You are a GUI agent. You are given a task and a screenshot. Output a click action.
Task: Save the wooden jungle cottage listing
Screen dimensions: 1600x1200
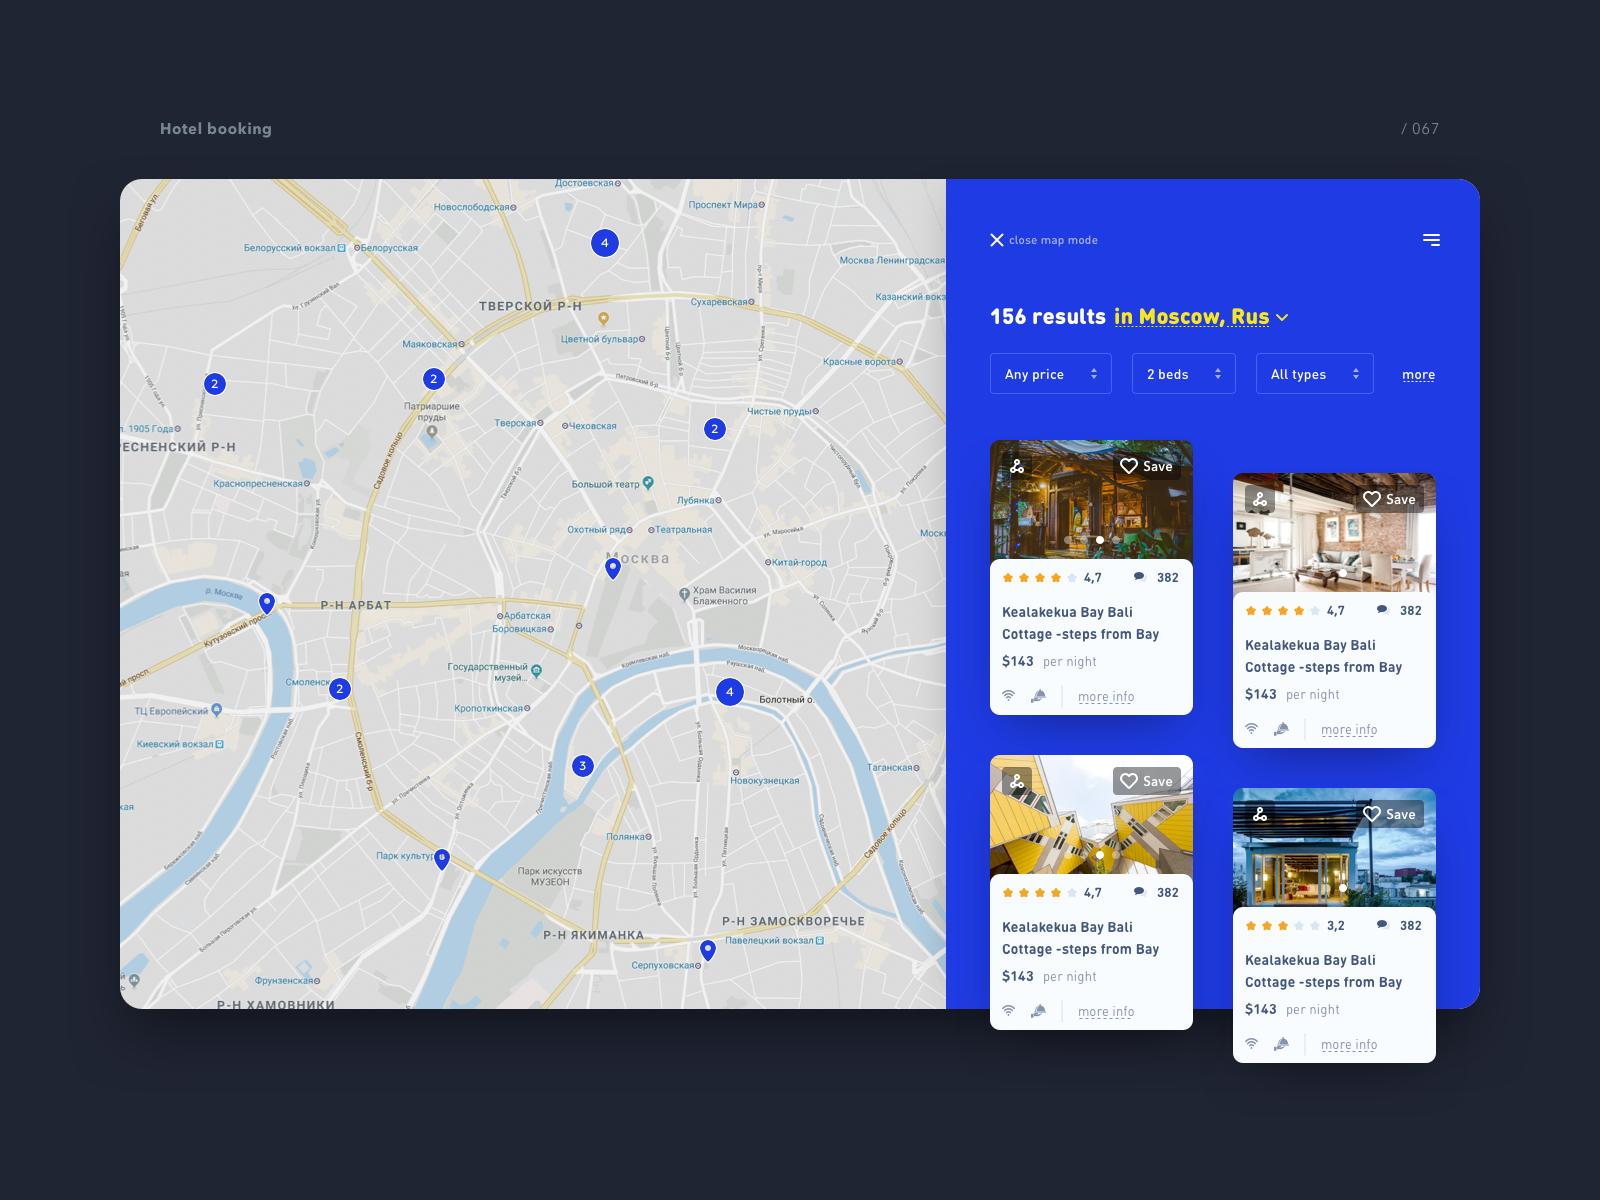[1146, 466]
